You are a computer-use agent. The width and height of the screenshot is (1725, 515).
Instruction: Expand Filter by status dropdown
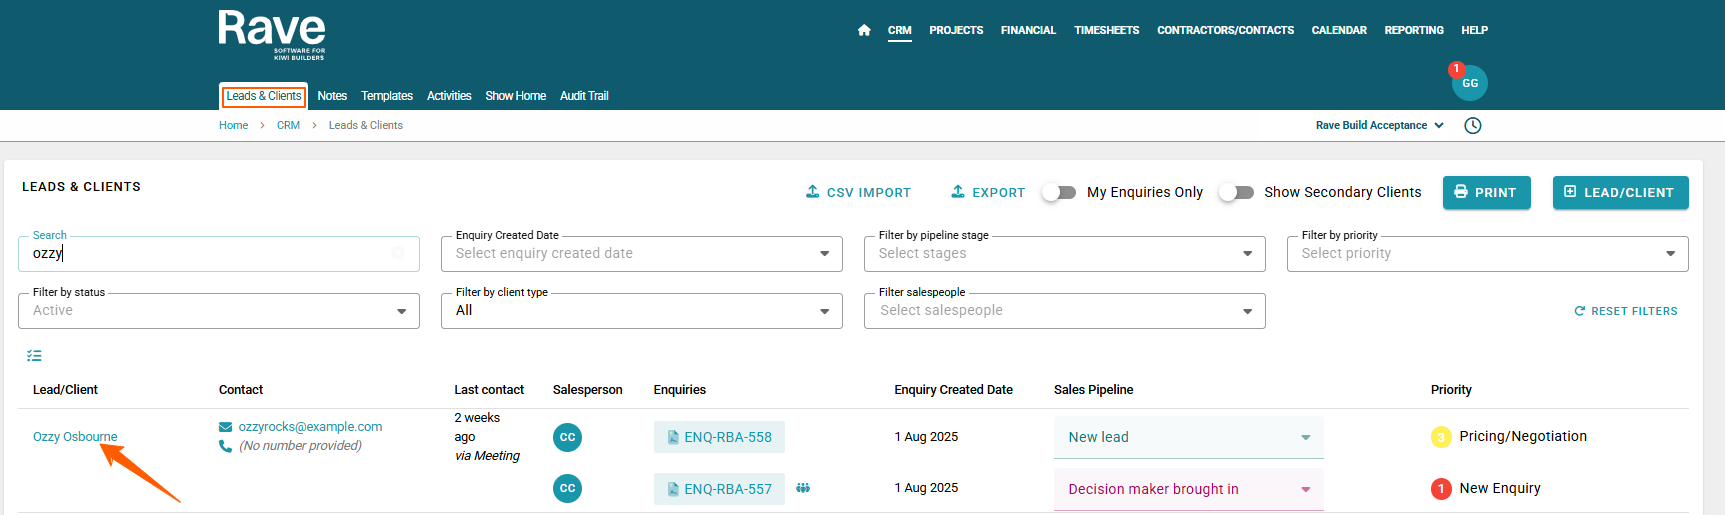tap(218, 311)
